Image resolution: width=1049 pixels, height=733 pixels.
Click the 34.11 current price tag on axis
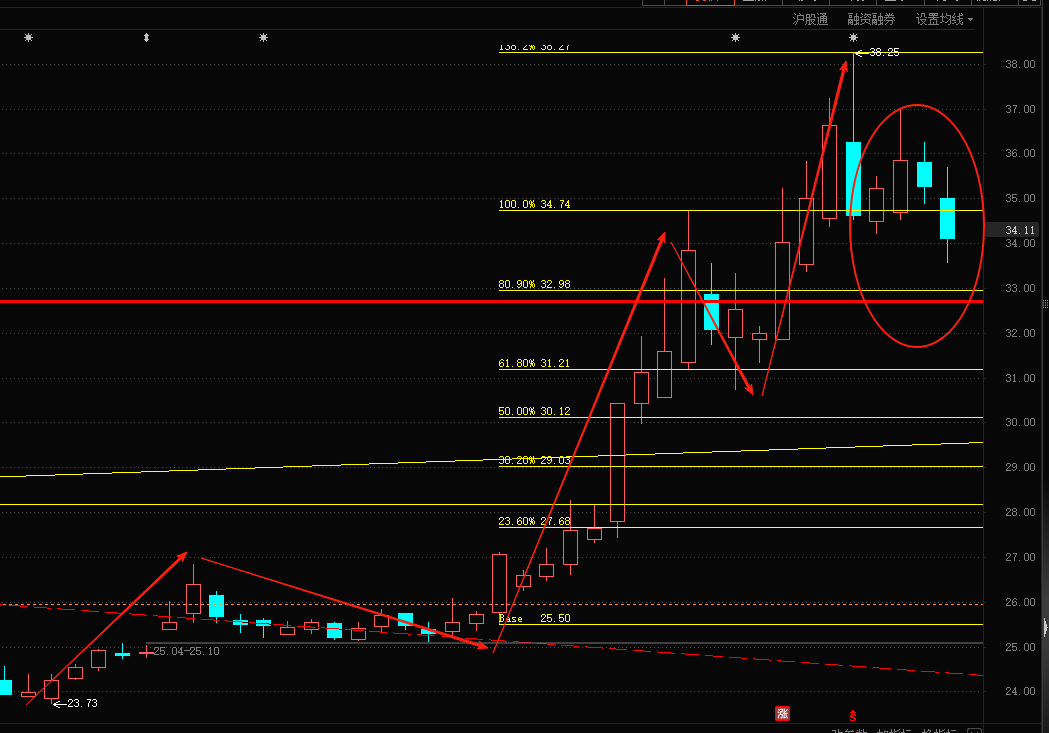pos(1014,230)
